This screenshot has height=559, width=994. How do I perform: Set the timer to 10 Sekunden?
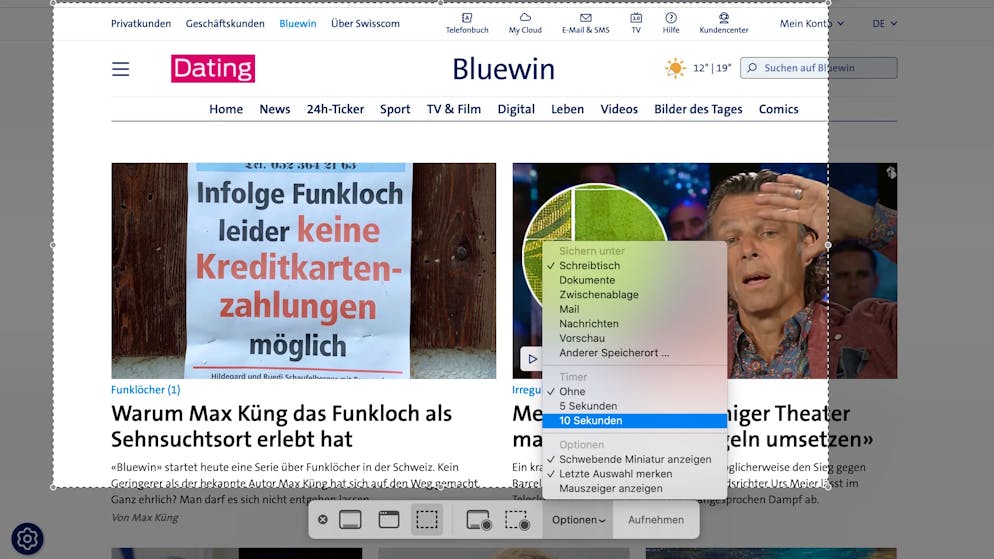pos(635,421)
